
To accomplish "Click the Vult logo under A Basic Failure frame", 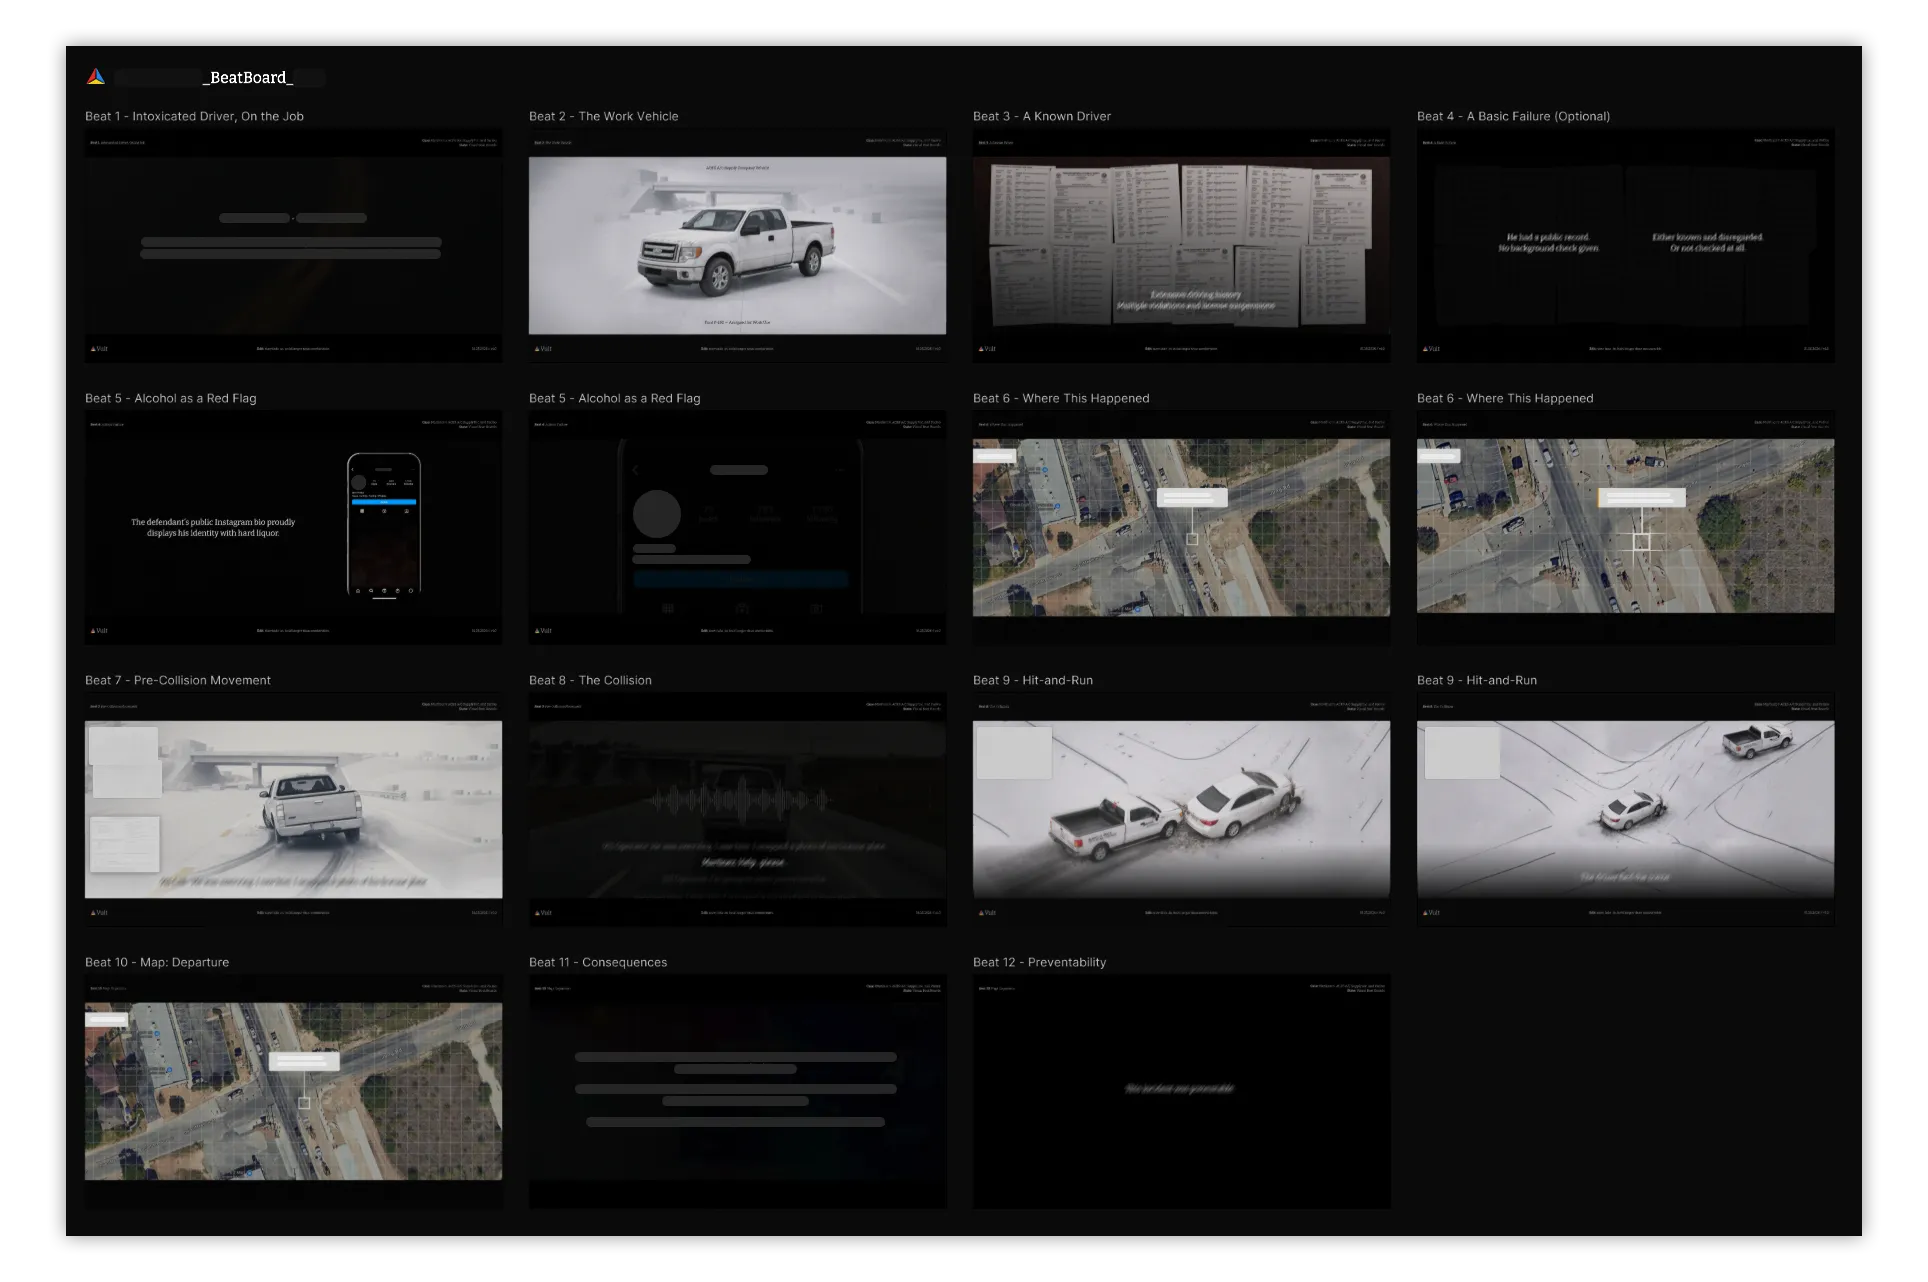I will [1432, 349].
